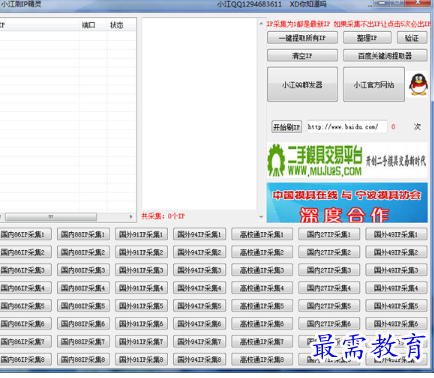Click the 验证 button
Image resolution: width=434 pixels, height=378 pixels.
coord(412,38)
